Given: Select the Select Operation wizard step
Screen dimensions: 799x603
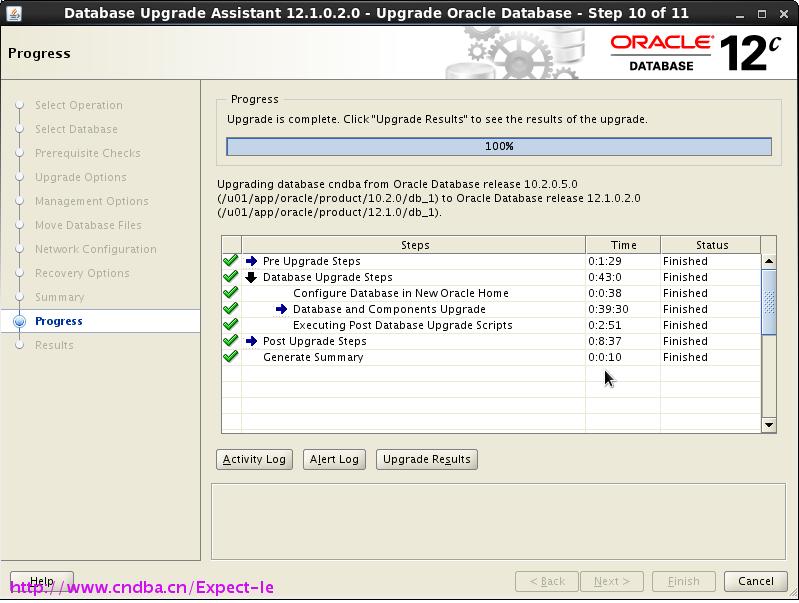Looking at the screenshot, I should coord(78,105).
